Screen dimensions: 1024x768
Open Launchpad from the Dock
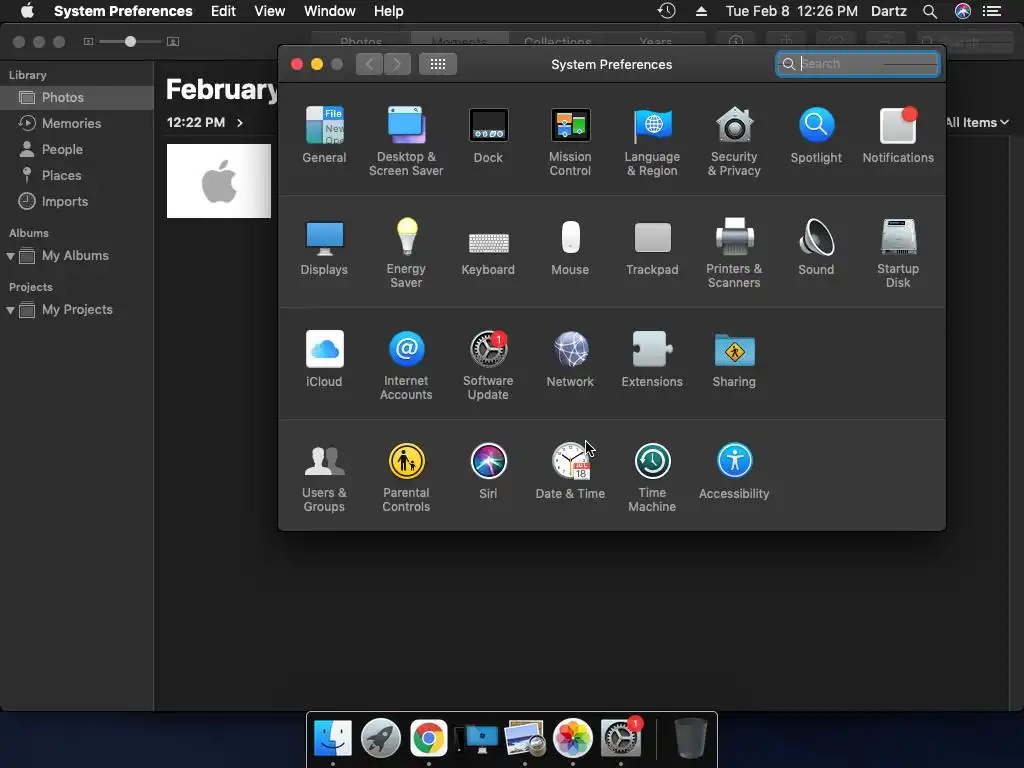click(381, 738)
